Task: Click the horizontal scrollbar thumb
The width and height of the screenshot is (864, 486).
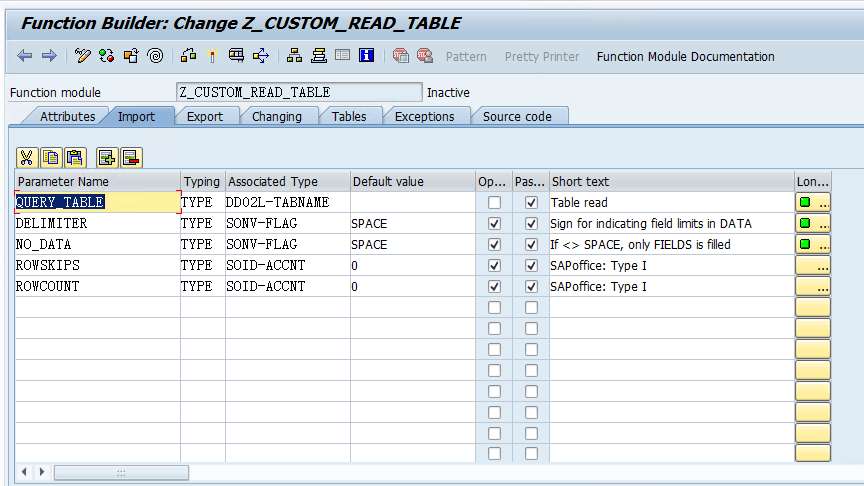Action: [x=121, y=472]
